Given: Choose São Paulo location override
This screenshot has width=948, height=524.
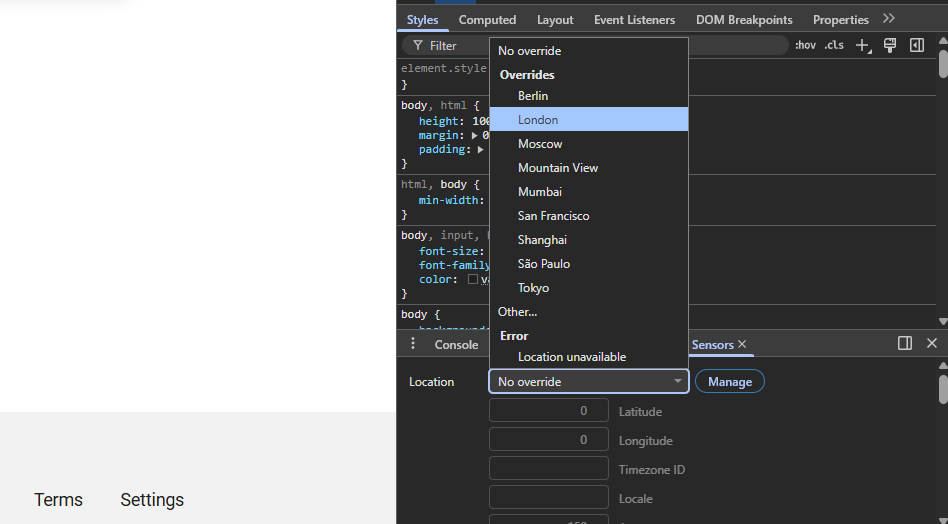Looking at the screenshot, I should tap(588, 264).
